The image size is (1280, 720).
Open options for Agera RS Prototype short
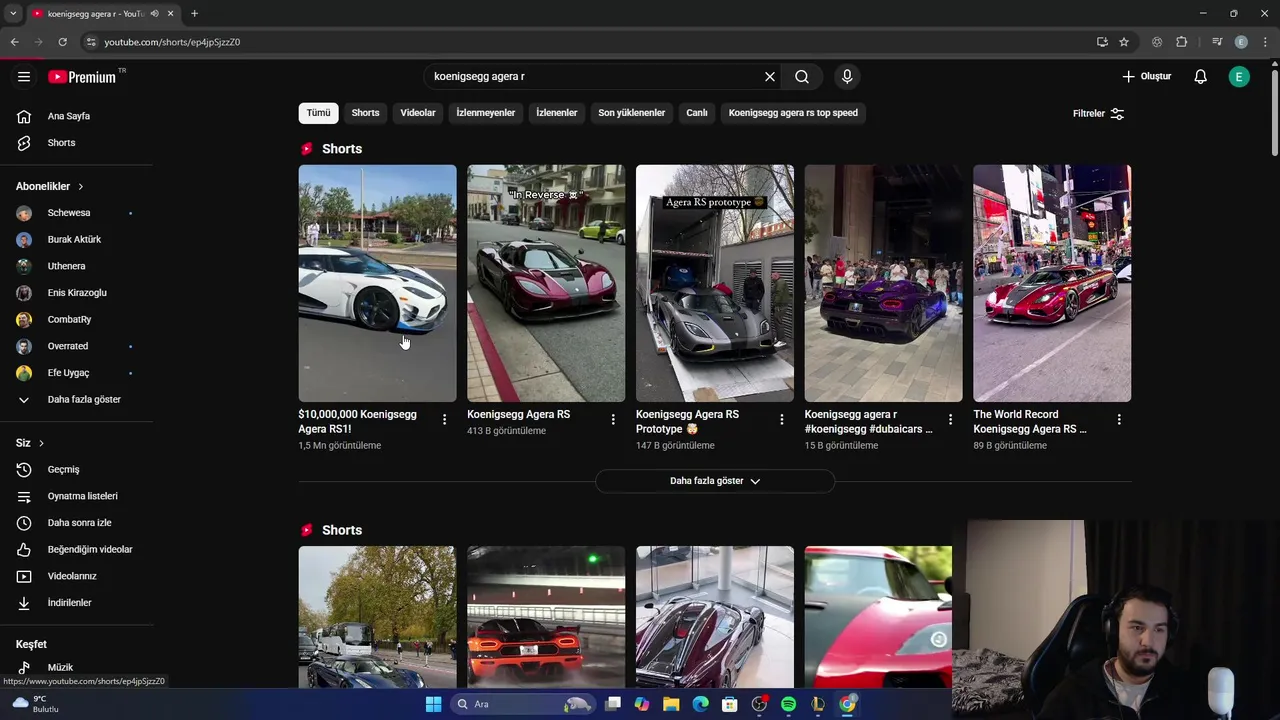[x=782, y=420]
